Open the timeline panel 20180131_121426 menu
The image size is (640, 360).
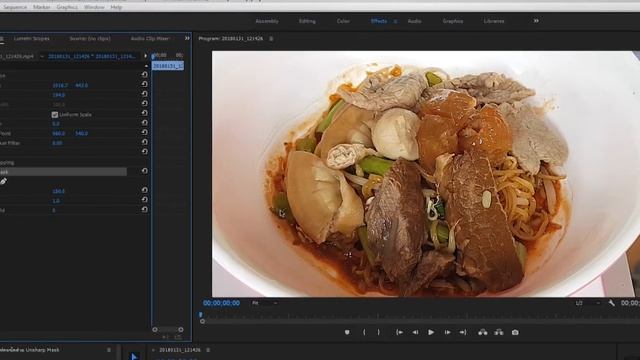(x=208, y=350)
